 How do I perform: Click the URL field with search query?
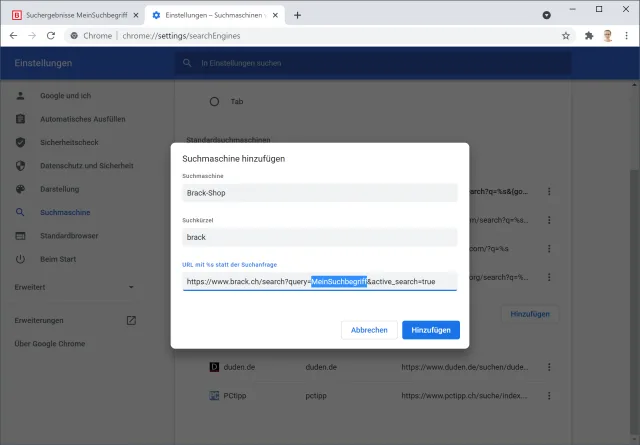coord(320,282)
